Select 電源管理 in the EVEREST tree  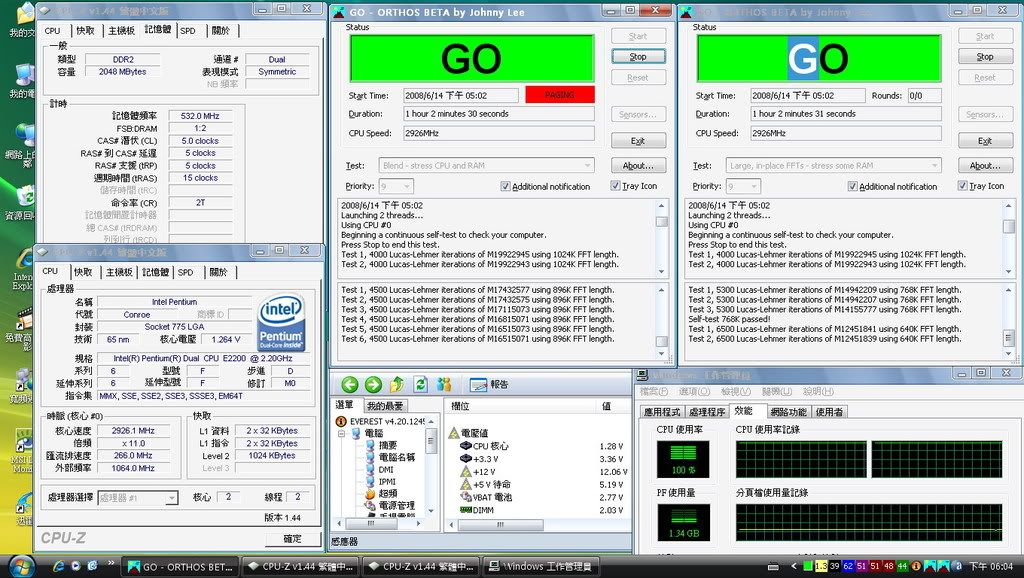click(389, 505)
